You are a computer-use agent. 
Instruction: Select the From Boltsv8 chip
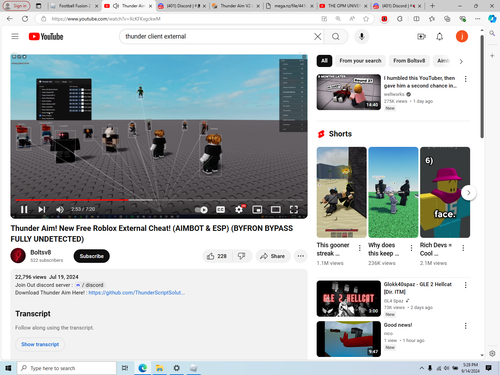409,61
